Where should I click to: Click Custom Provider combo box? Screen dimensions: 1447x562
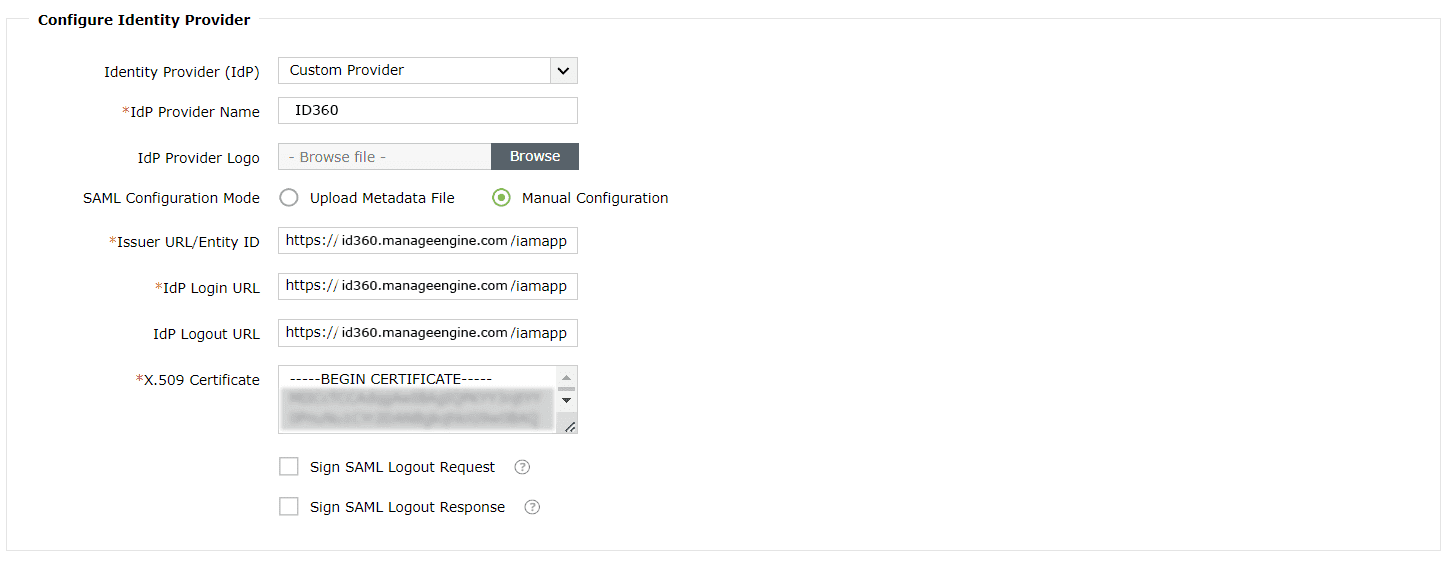[x=414, y=71]
